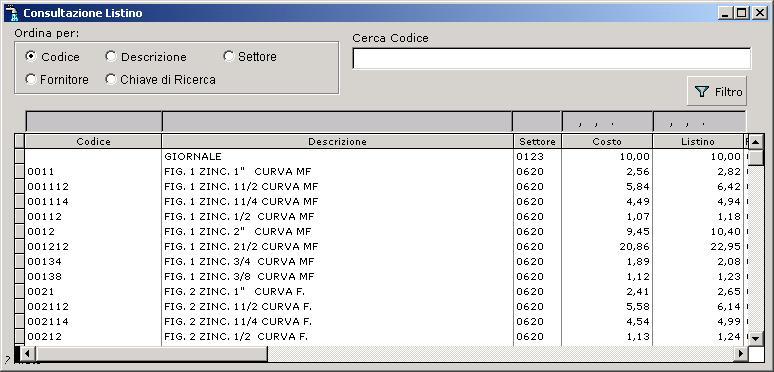
Task: Click left arrow of horizontal scrollbar
Action: [x=28, y=354]
